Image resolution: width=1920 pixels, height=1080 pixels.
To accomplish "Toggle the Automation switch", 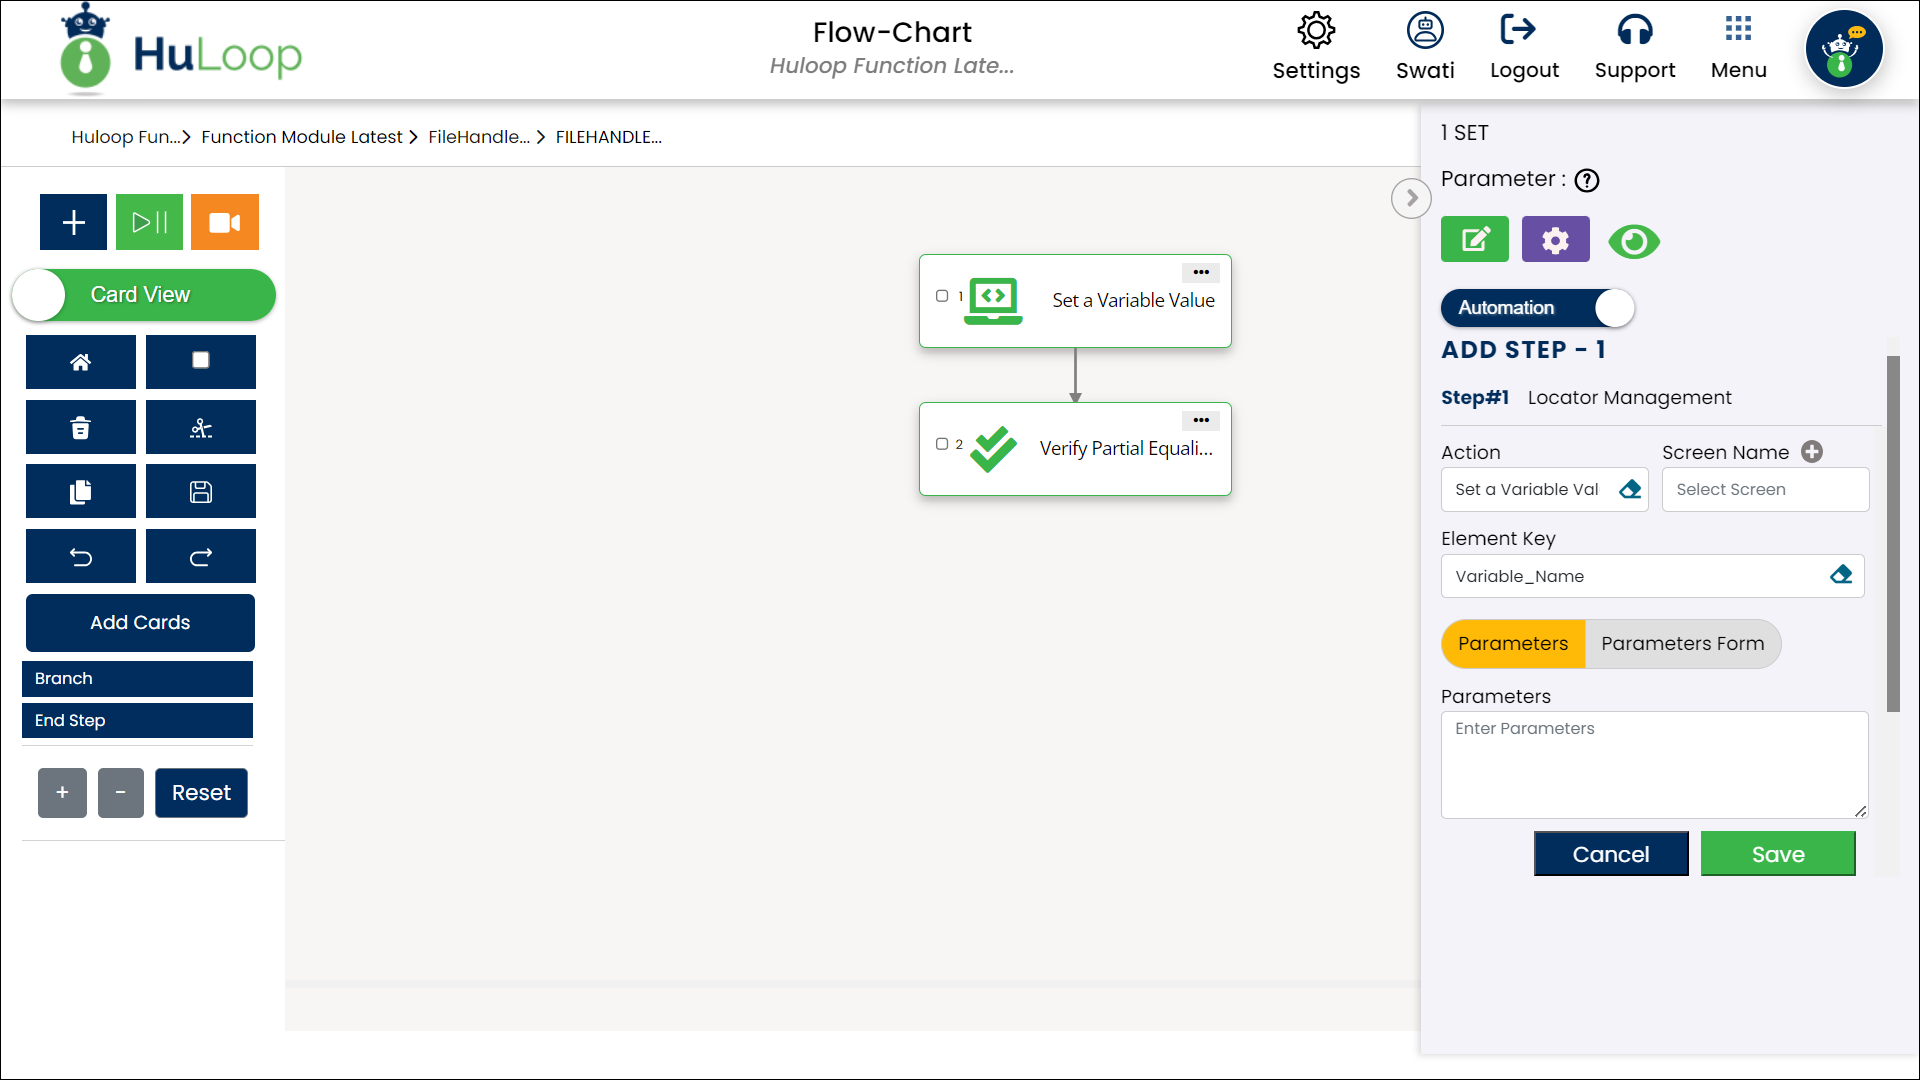I will [1537, 308].
